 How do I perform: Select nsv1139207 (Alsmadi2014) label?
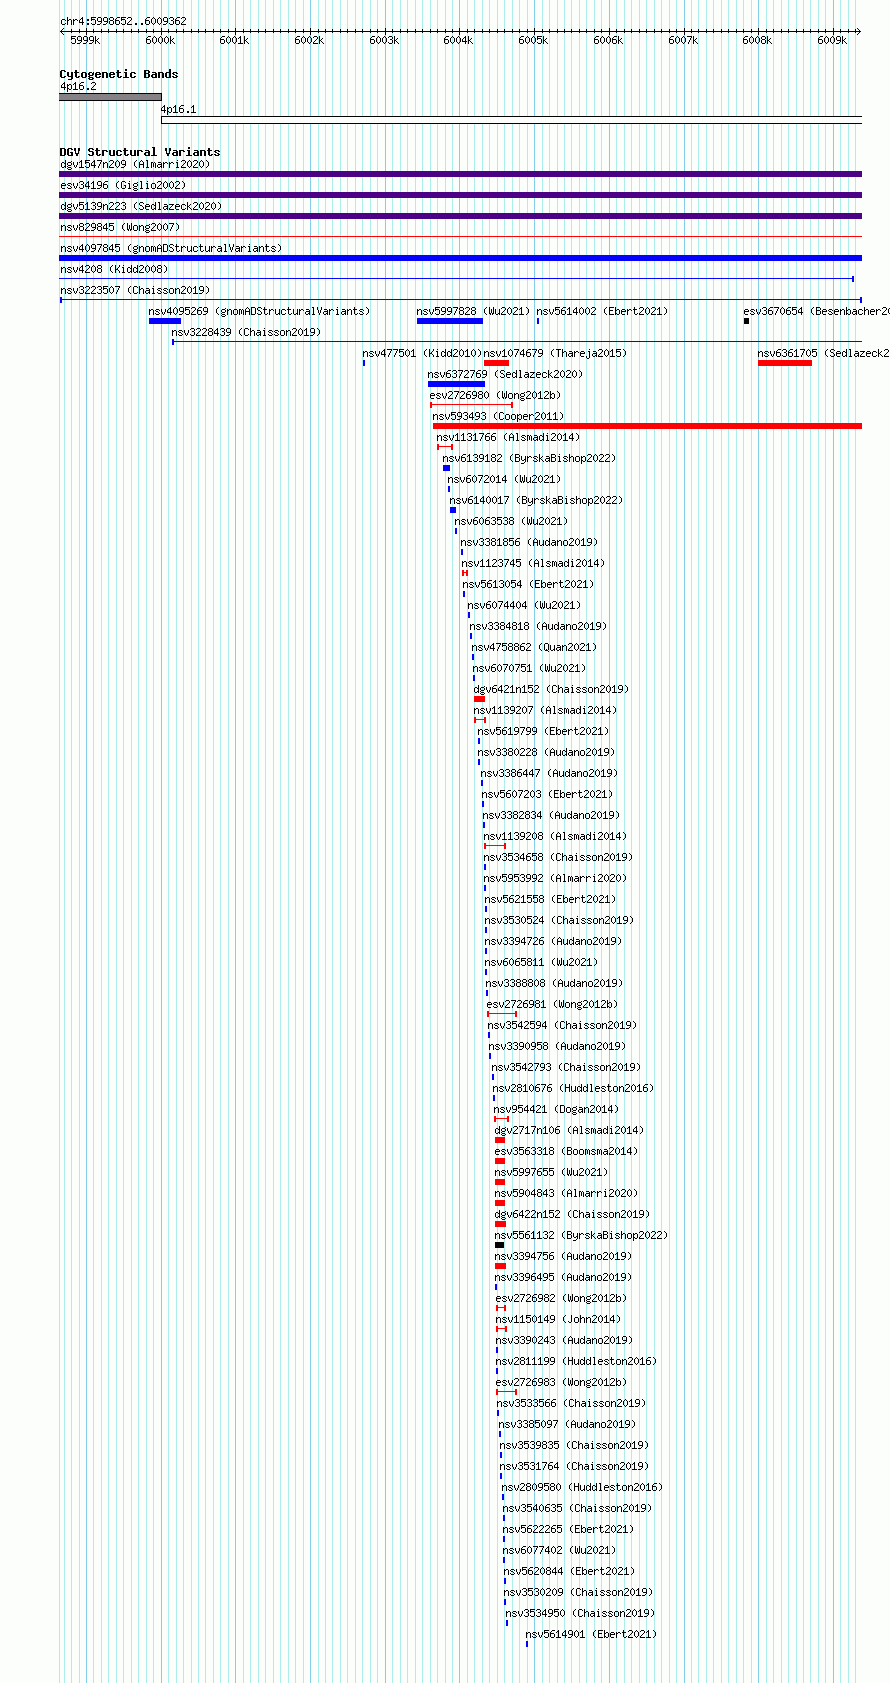coord(545,710)
